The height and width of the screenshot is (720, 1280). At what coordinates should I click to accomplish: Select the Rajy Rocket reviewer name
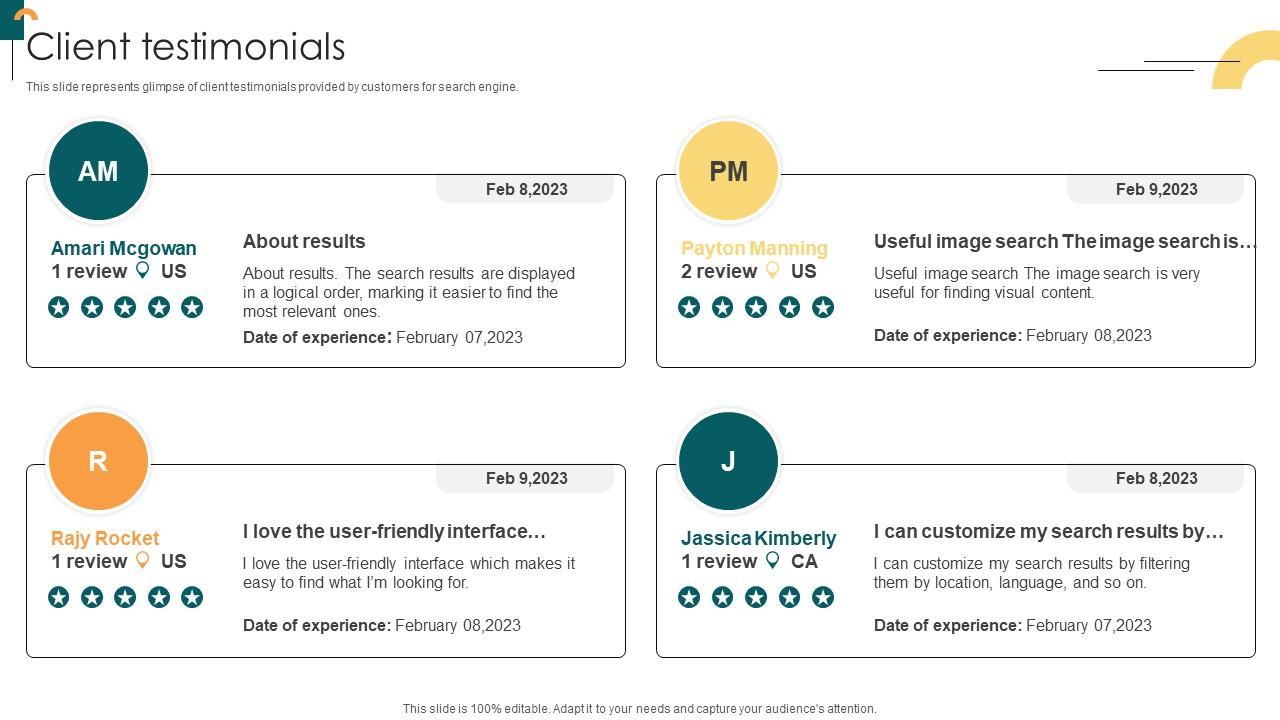105,538
